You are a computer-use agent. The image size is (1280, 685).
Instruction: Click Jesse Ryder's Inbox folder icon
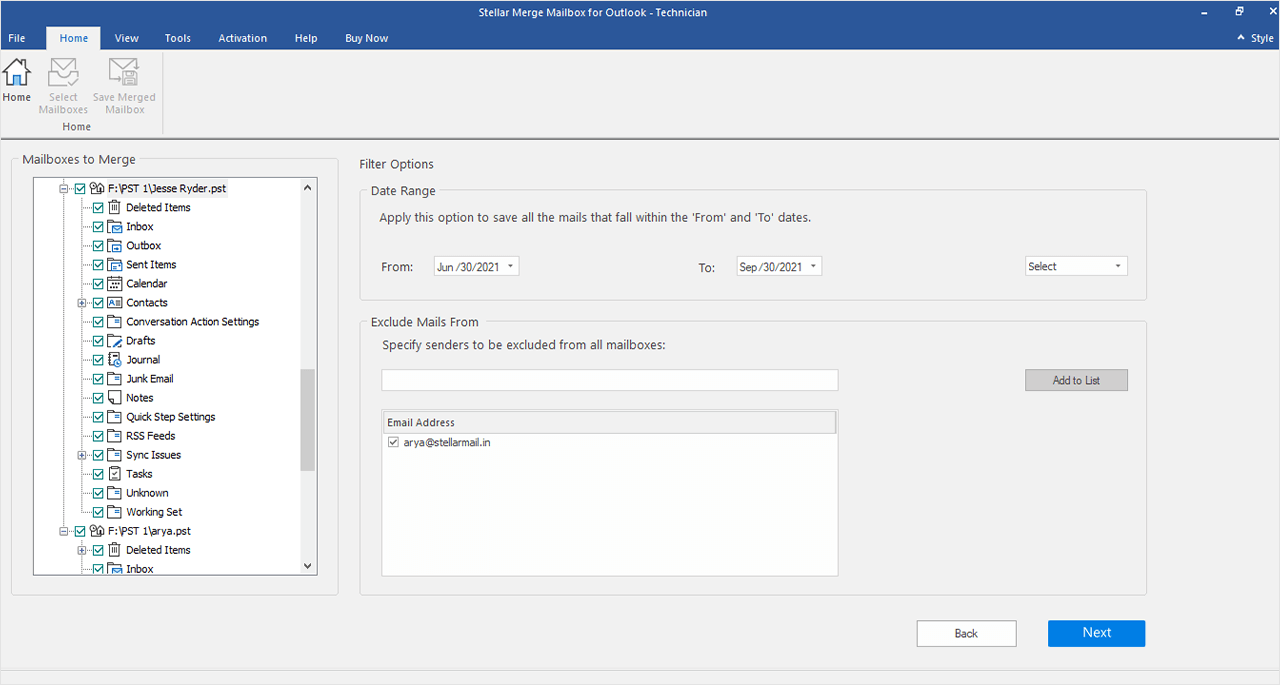pos(115,226)
